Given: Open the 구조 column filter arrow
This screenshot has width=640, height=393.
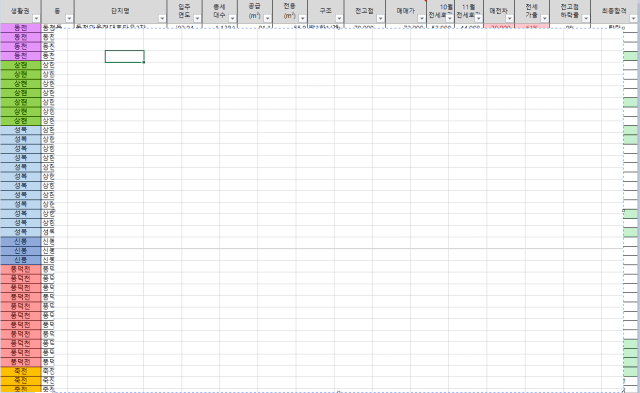Looking at the screenshot, I should [x=339, y=18].
